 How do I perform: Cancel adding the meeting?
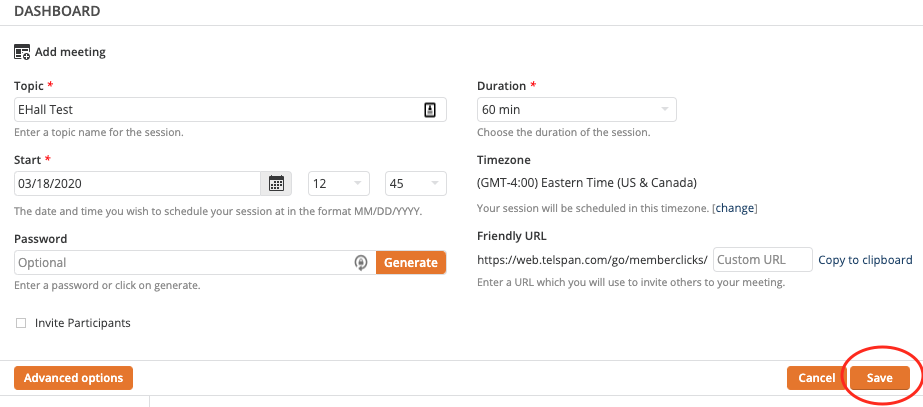click(816, 378)
